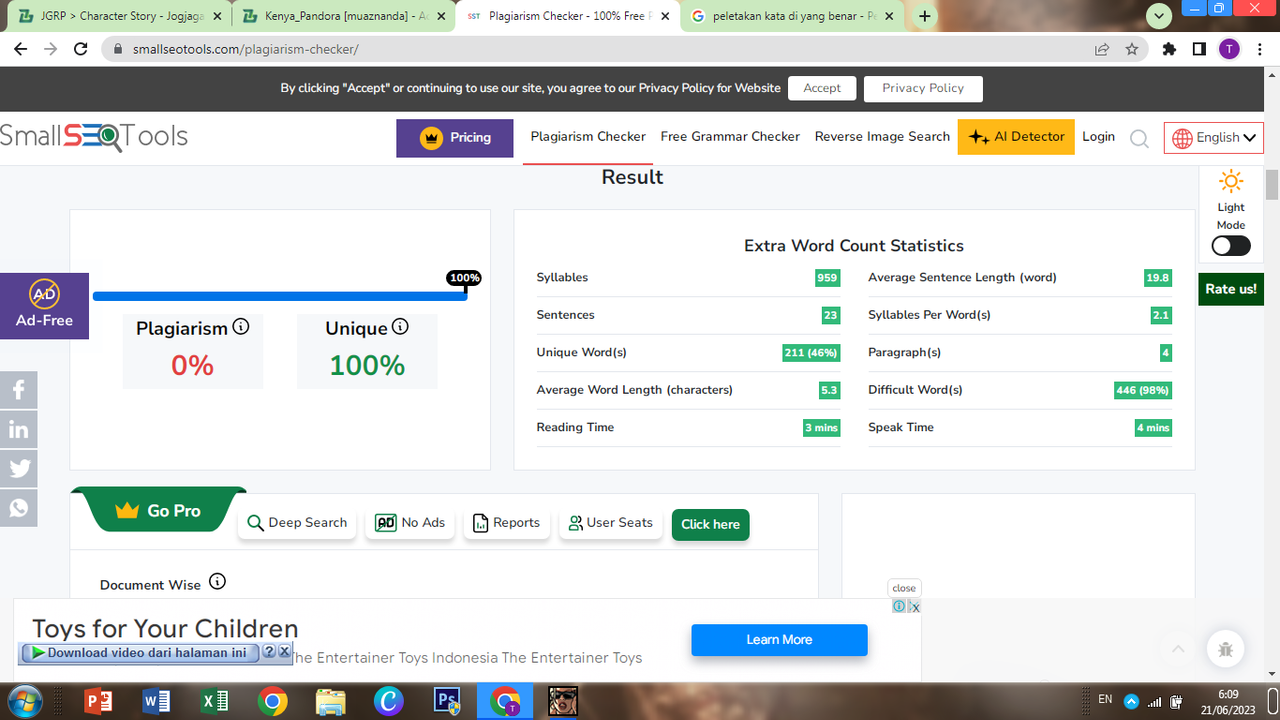This screenshot has height=720, width=1280.
Task: Open the Chrome side panel icon
Action: (x=1199, y=49)
